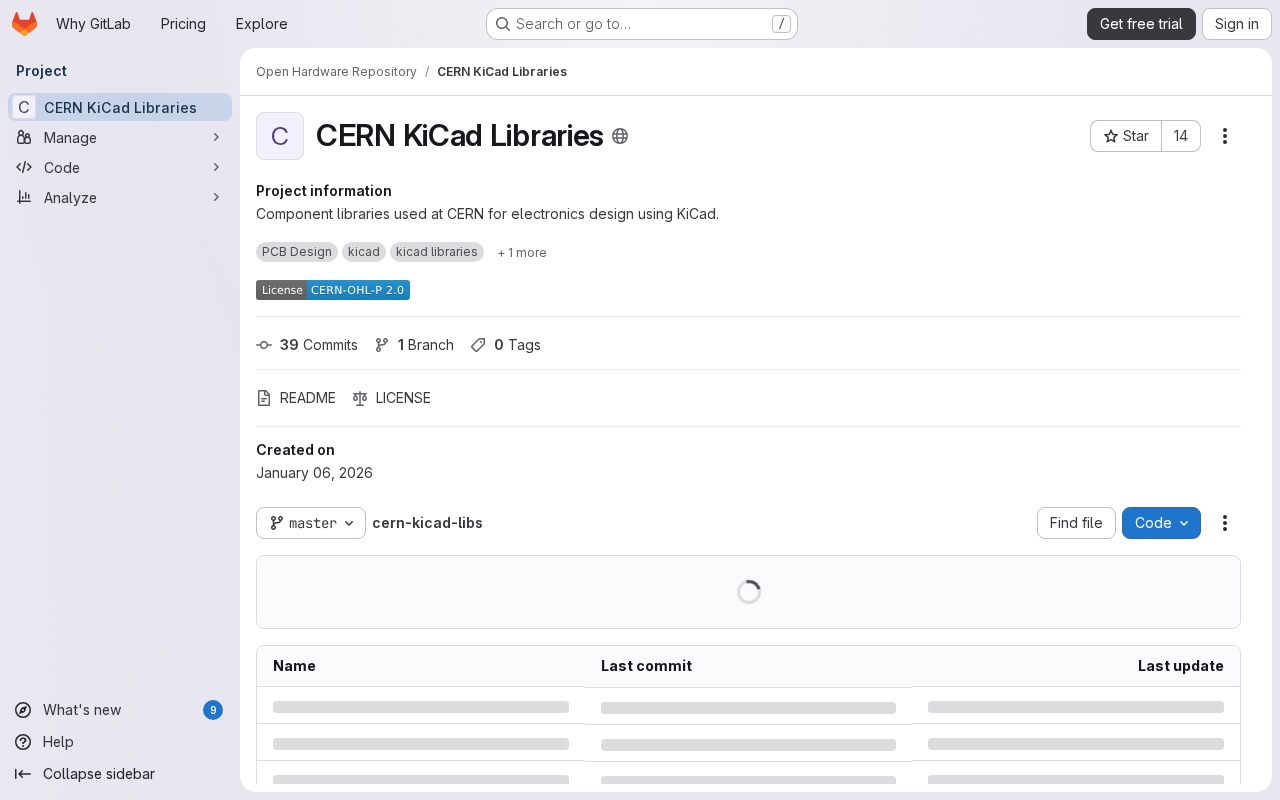Click the cern-kicad-libs path name
Screen dimensions: 1280x800
[x=427, y=523]
